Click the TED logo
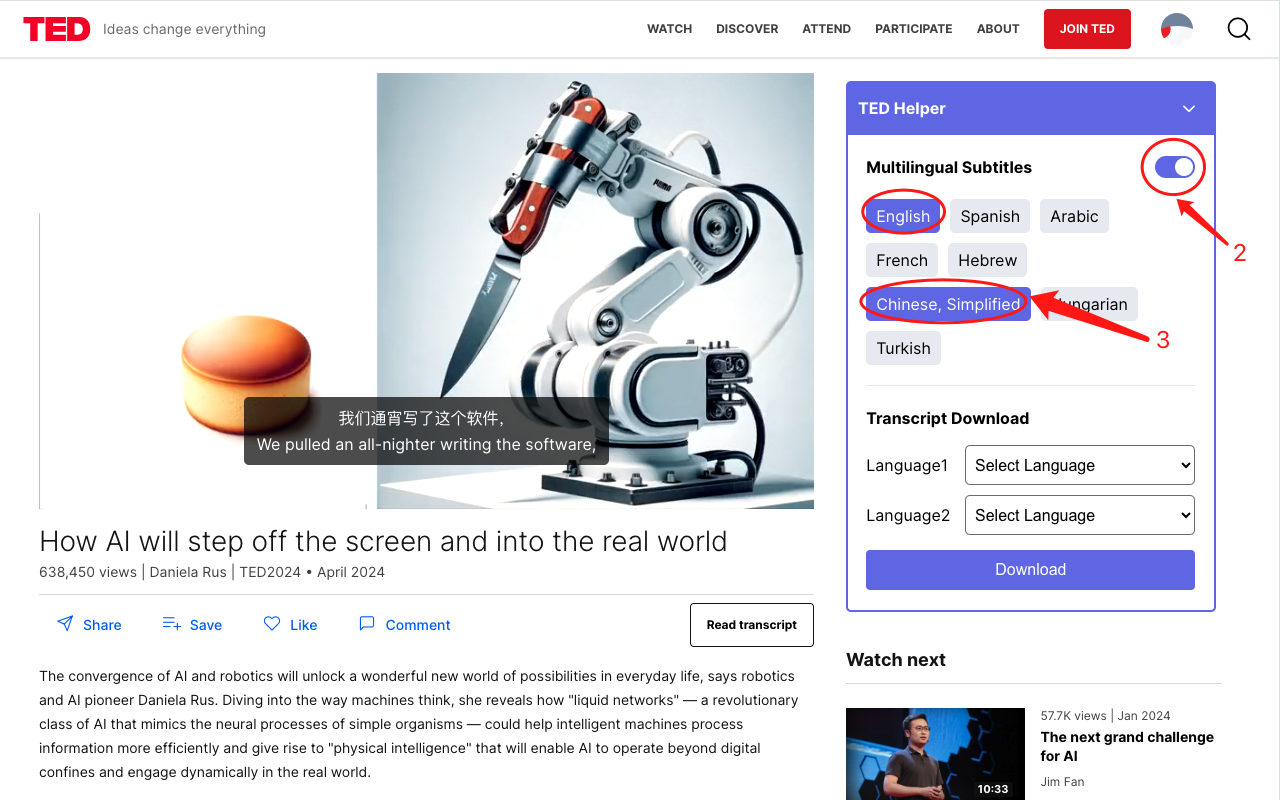 coord(57,29)
